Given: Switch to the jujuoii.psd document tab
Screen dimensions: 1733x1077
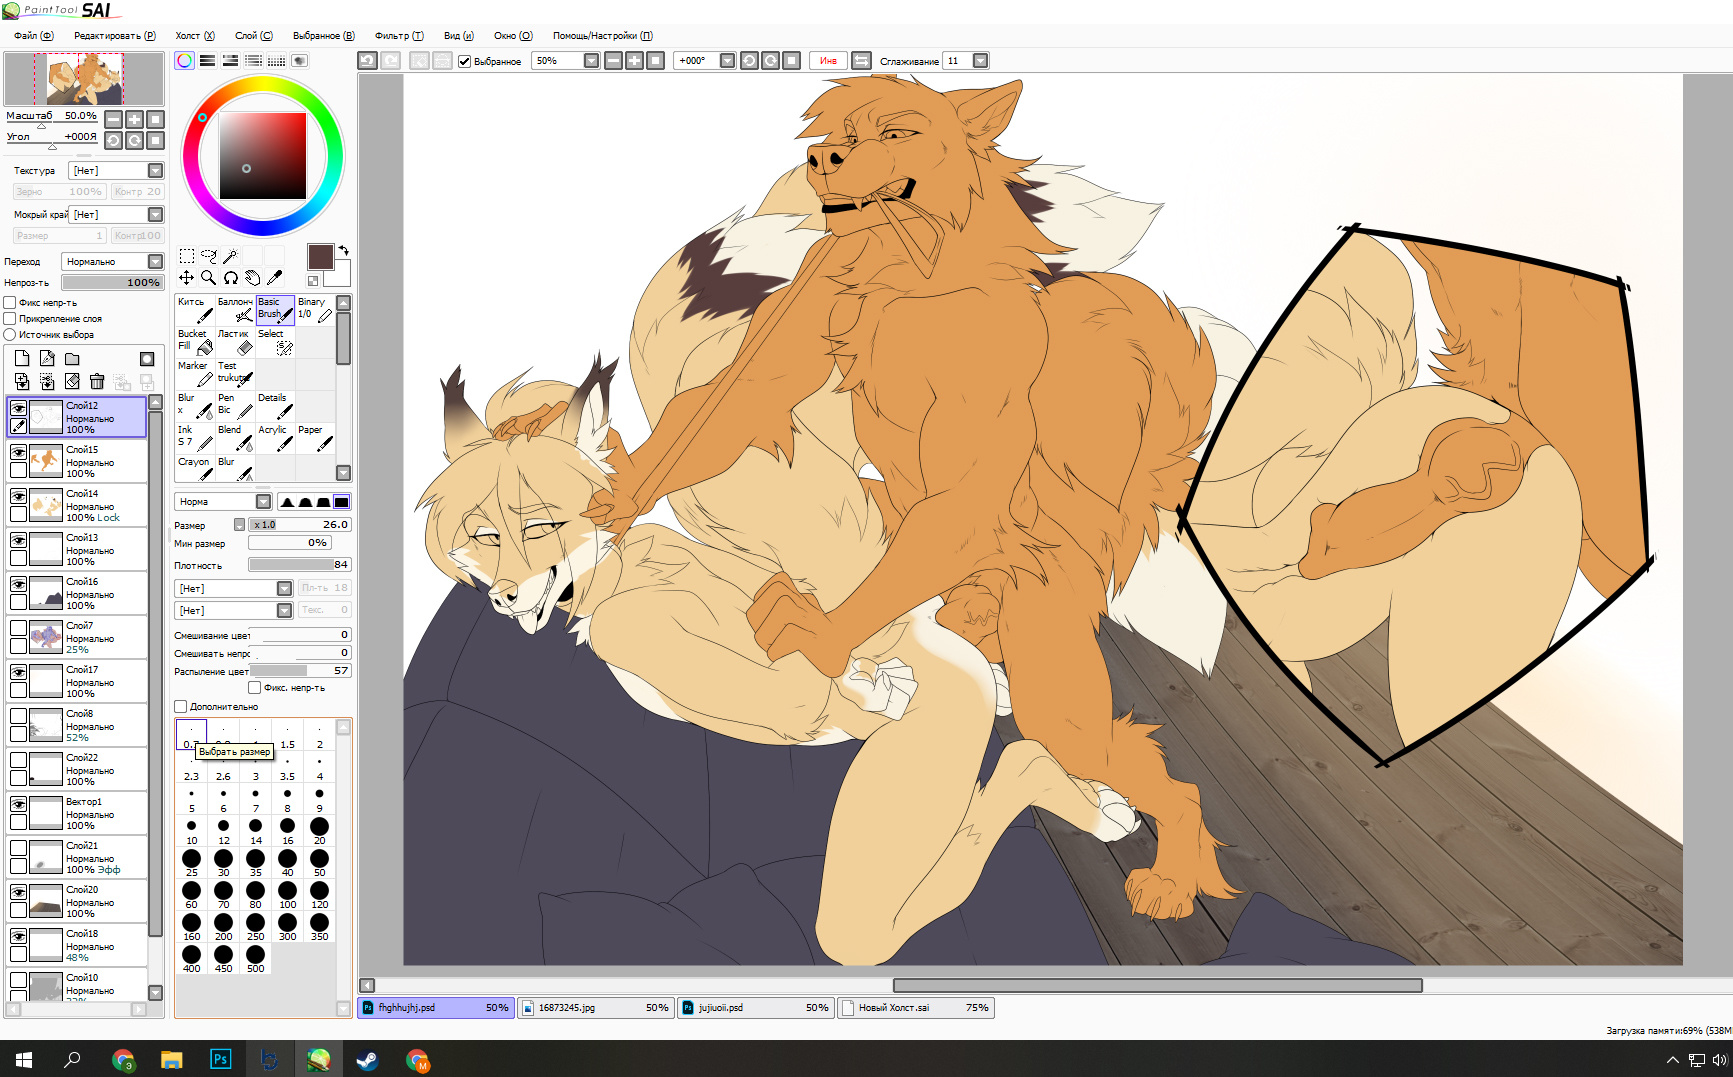Looking at the screenshot, I should [755, 1008].
